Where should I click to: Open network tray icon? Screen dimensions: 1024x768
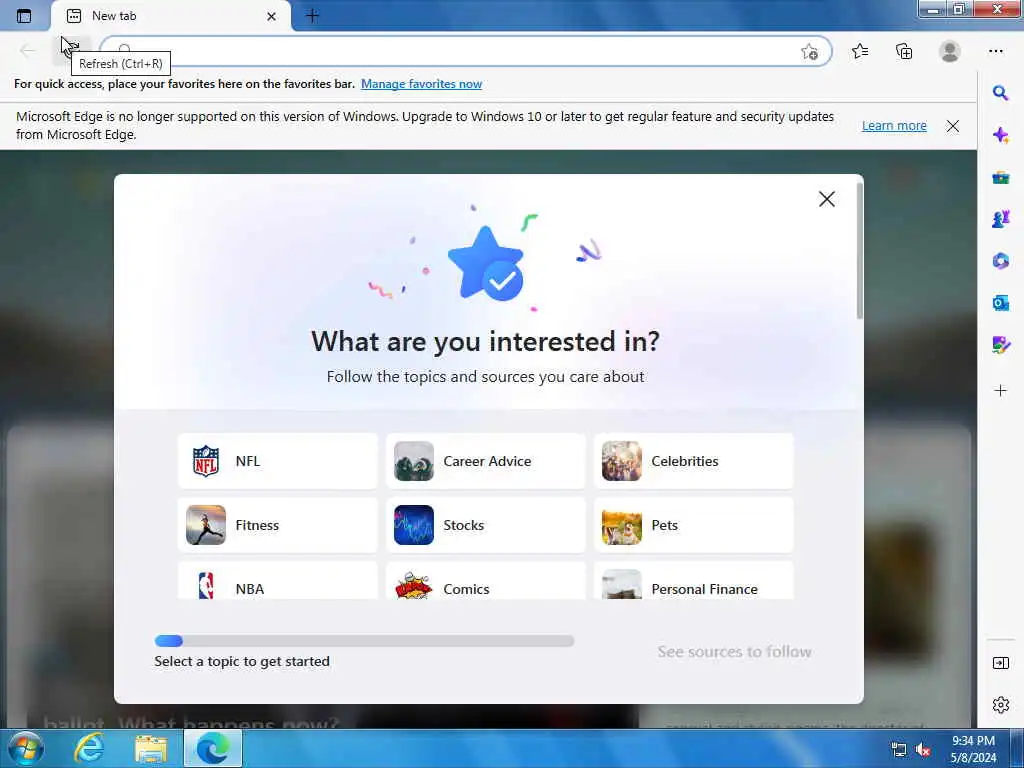click(x=899, y=750)
